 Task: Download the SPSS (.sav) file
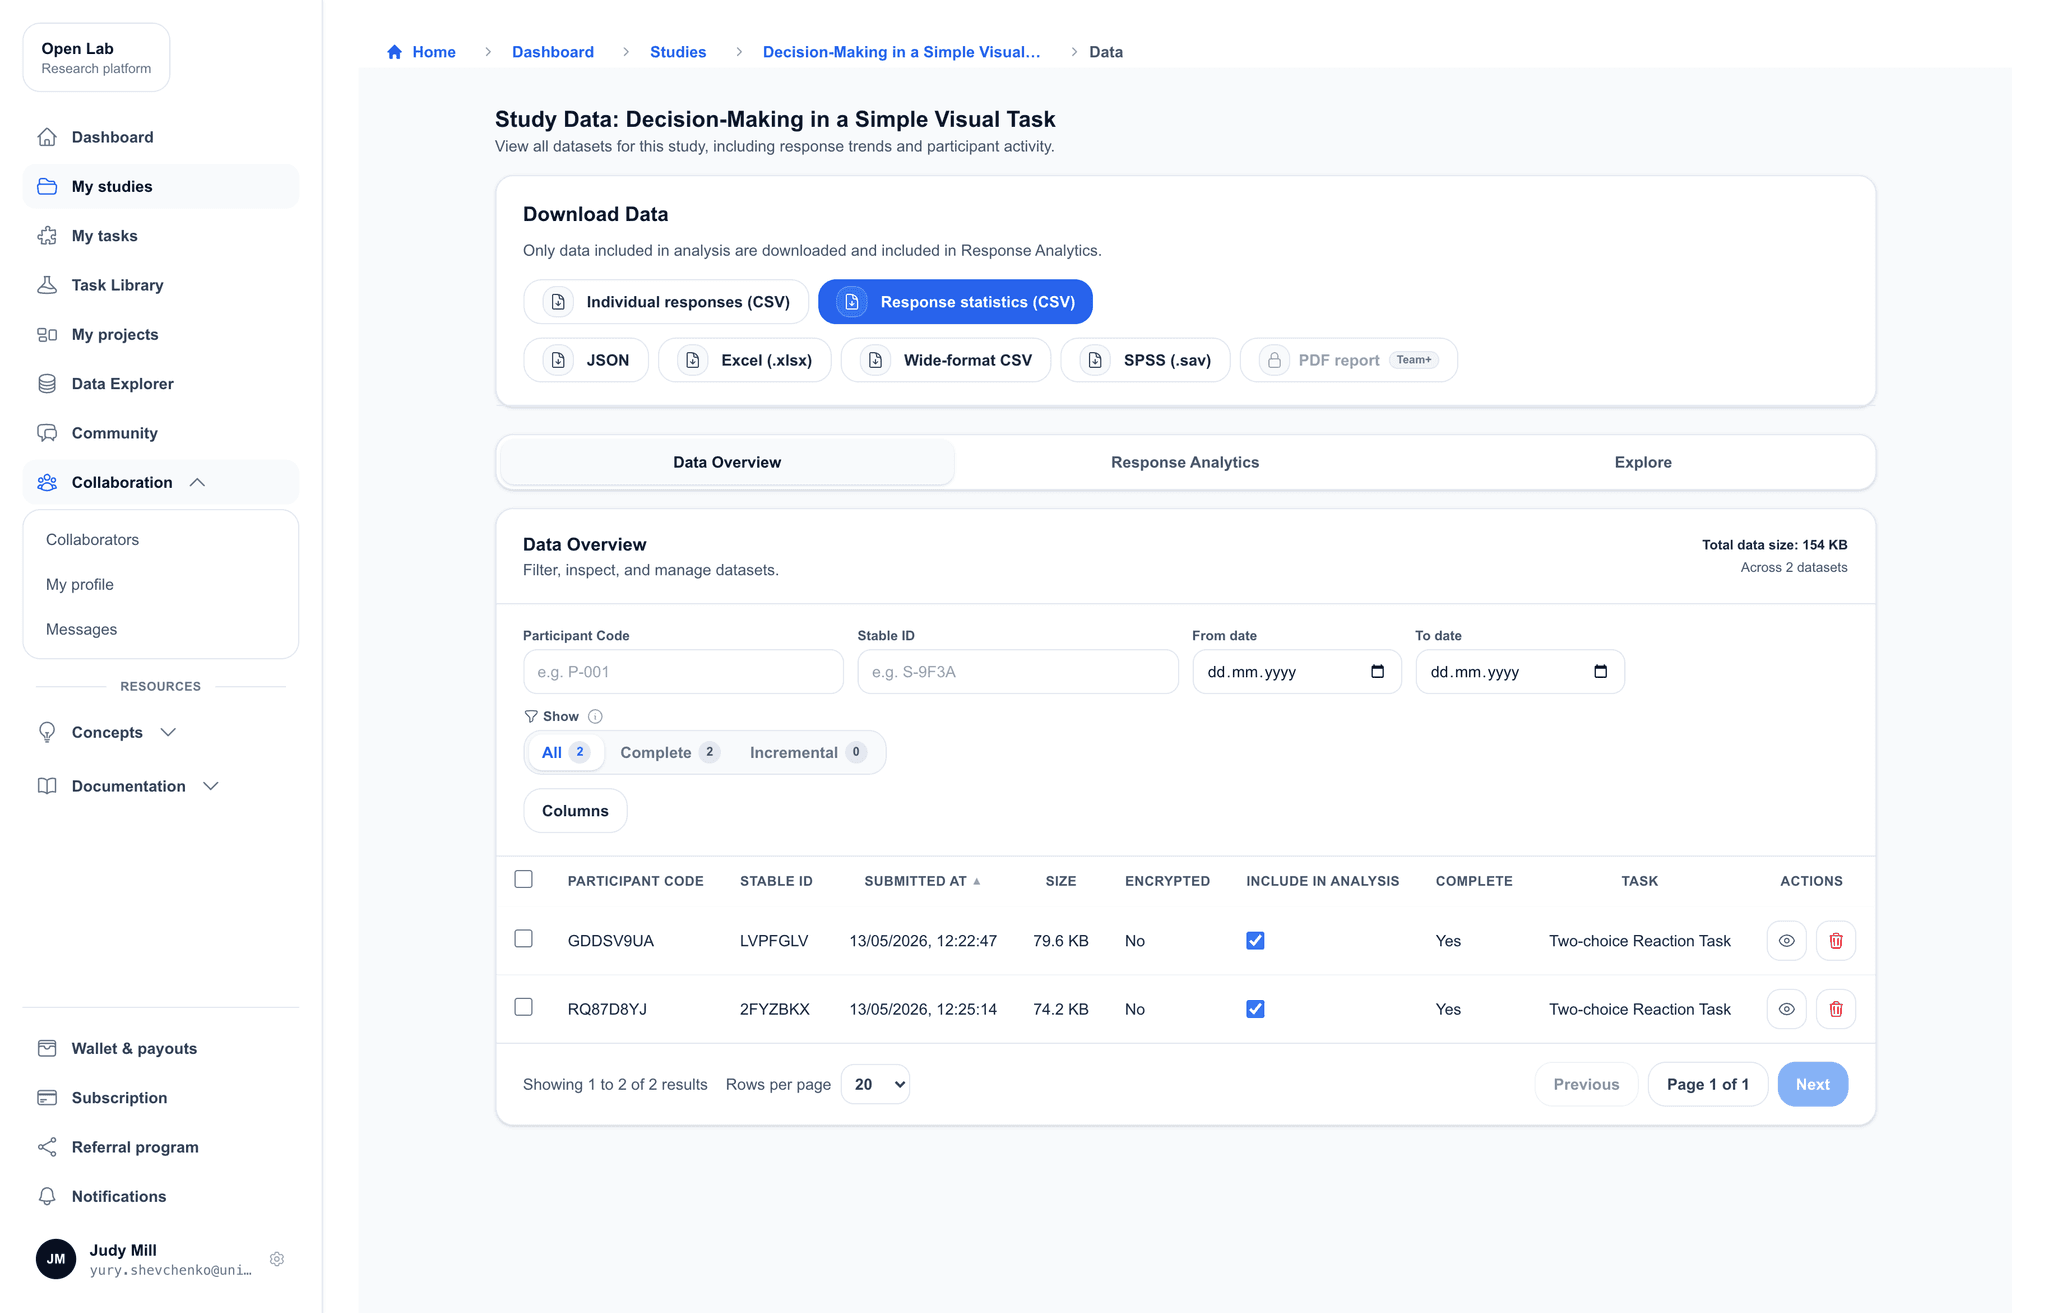pyautogui.click(x=1145, y=360)
